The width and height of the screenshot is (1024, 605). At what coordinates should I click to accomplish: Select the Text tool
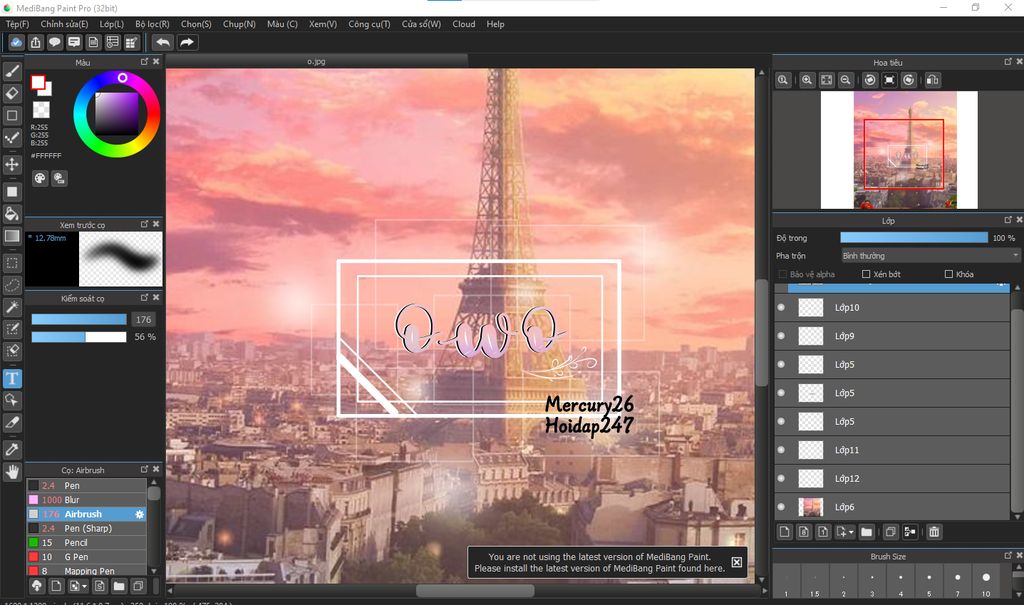point(12,378)
